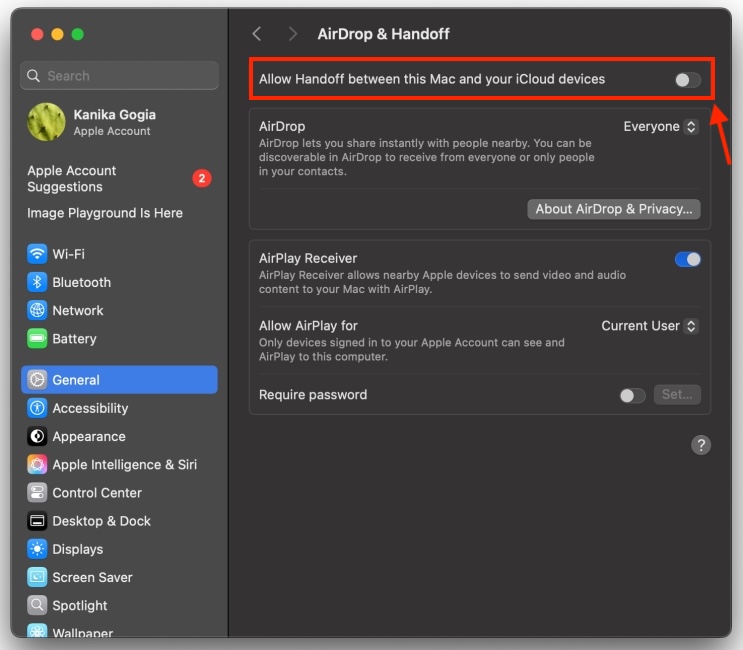Screen dimensions: 743x650
Task: Click the Kanika Gogia account name
Action: pos(115,115)
